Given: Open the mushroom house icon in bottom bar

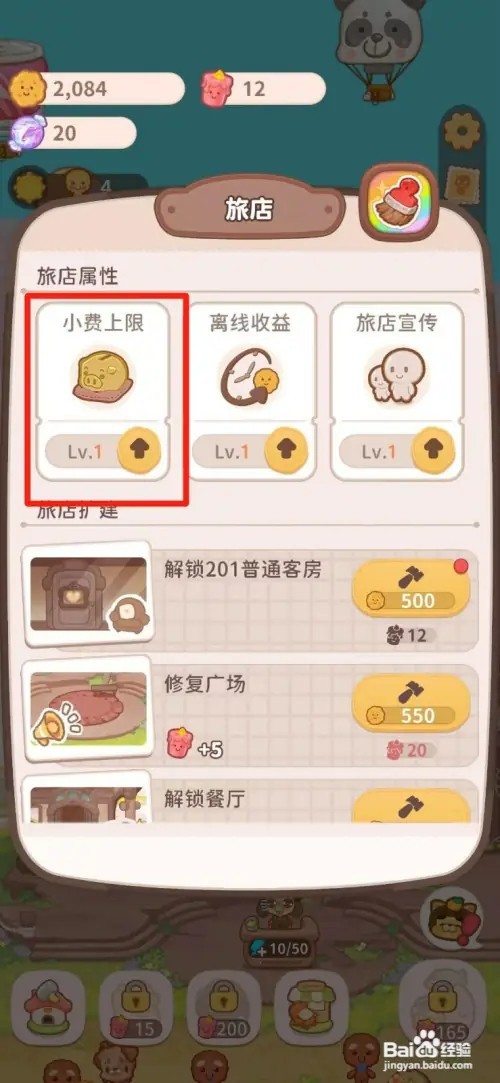Looking at the screenshot, I should pos(48,1008).
